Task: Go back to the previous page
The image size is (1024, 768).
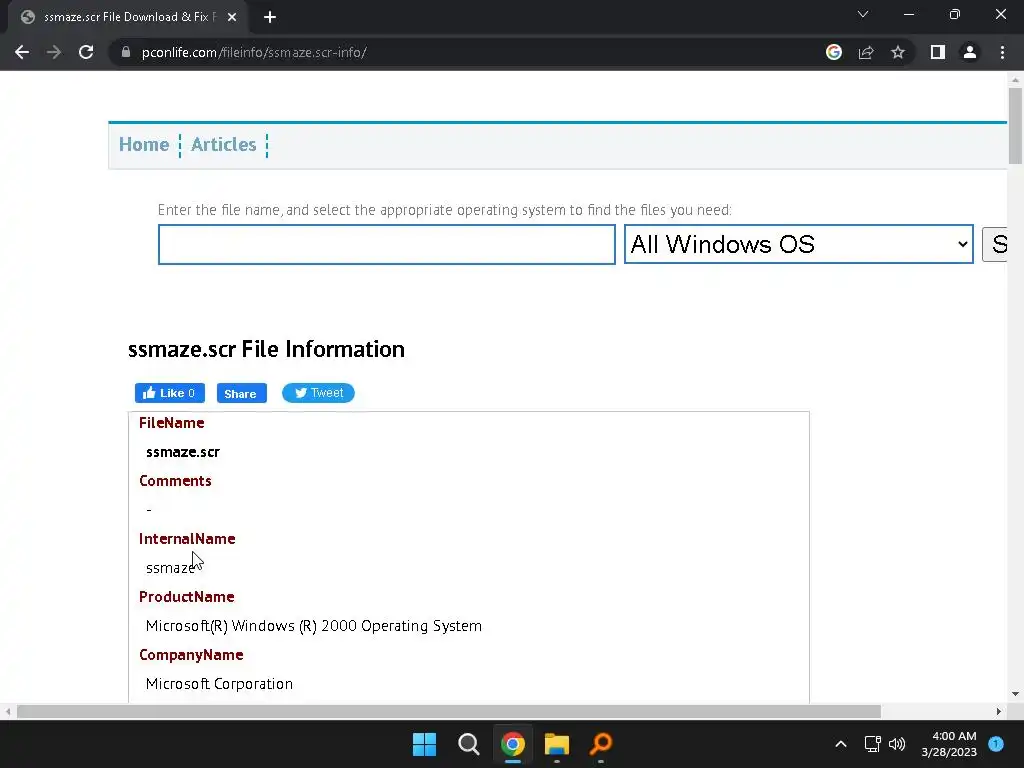Action: [x=22, y=52]
